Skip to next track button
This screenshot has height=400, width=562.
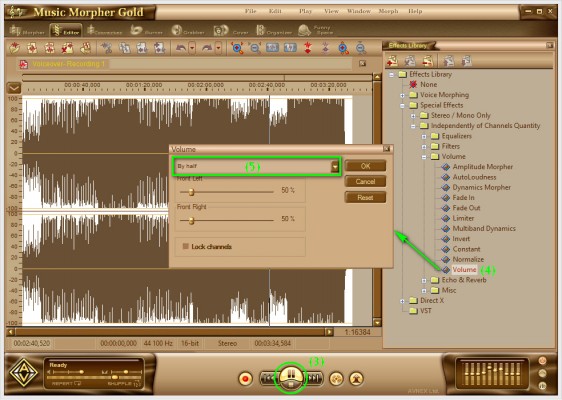(314, 378)
